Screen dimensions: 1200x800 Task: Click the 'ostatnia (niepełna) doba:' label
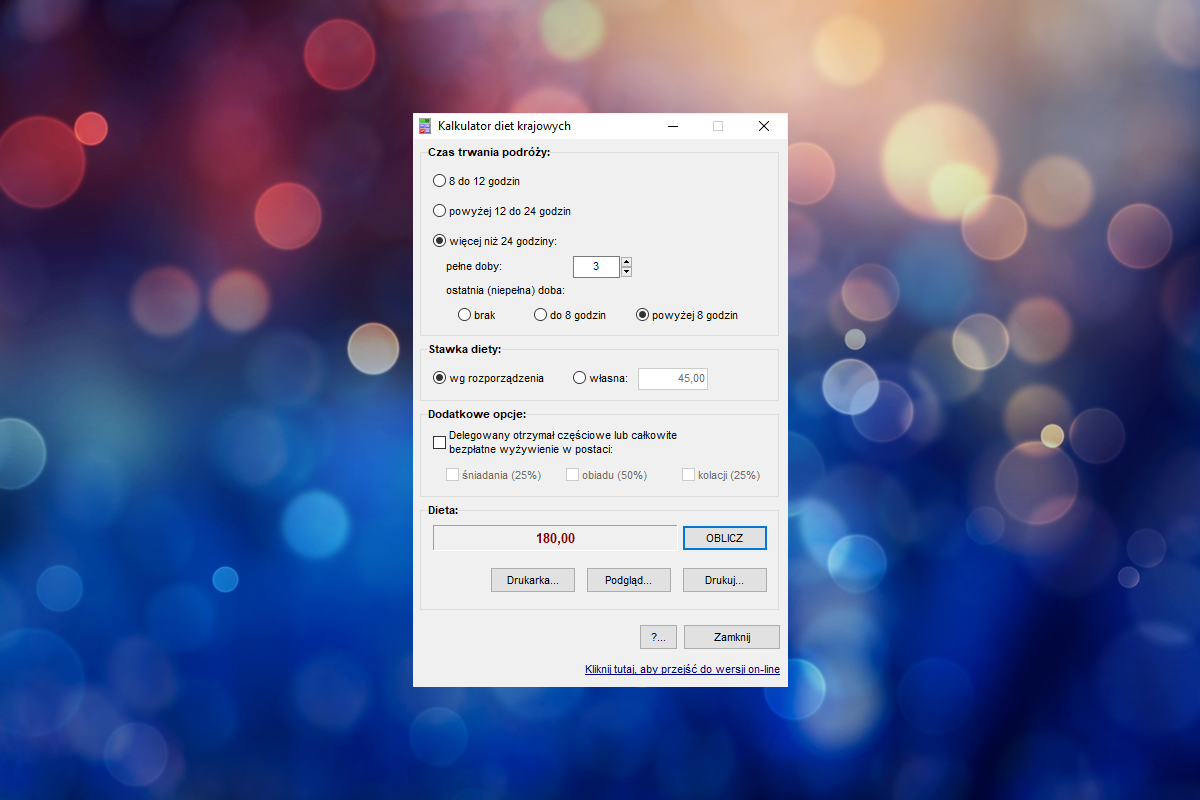coord(505,291)
